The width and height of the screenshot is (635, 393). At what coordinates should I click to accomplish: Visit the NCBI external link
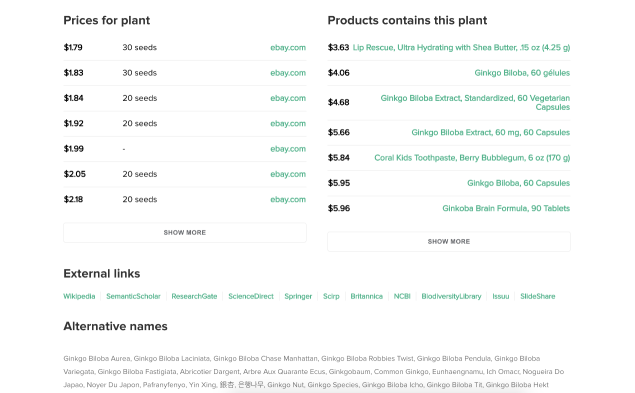402,296
